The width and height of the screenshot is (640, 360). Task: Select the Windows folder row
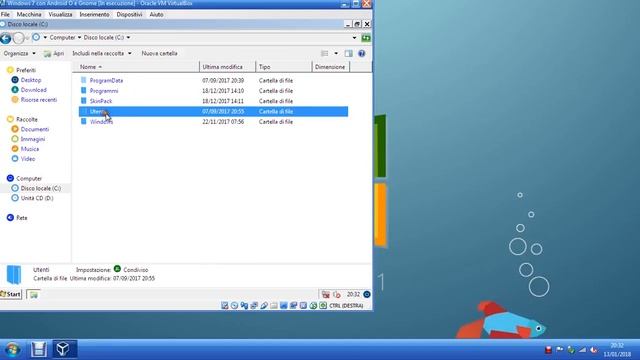point(213,122)
